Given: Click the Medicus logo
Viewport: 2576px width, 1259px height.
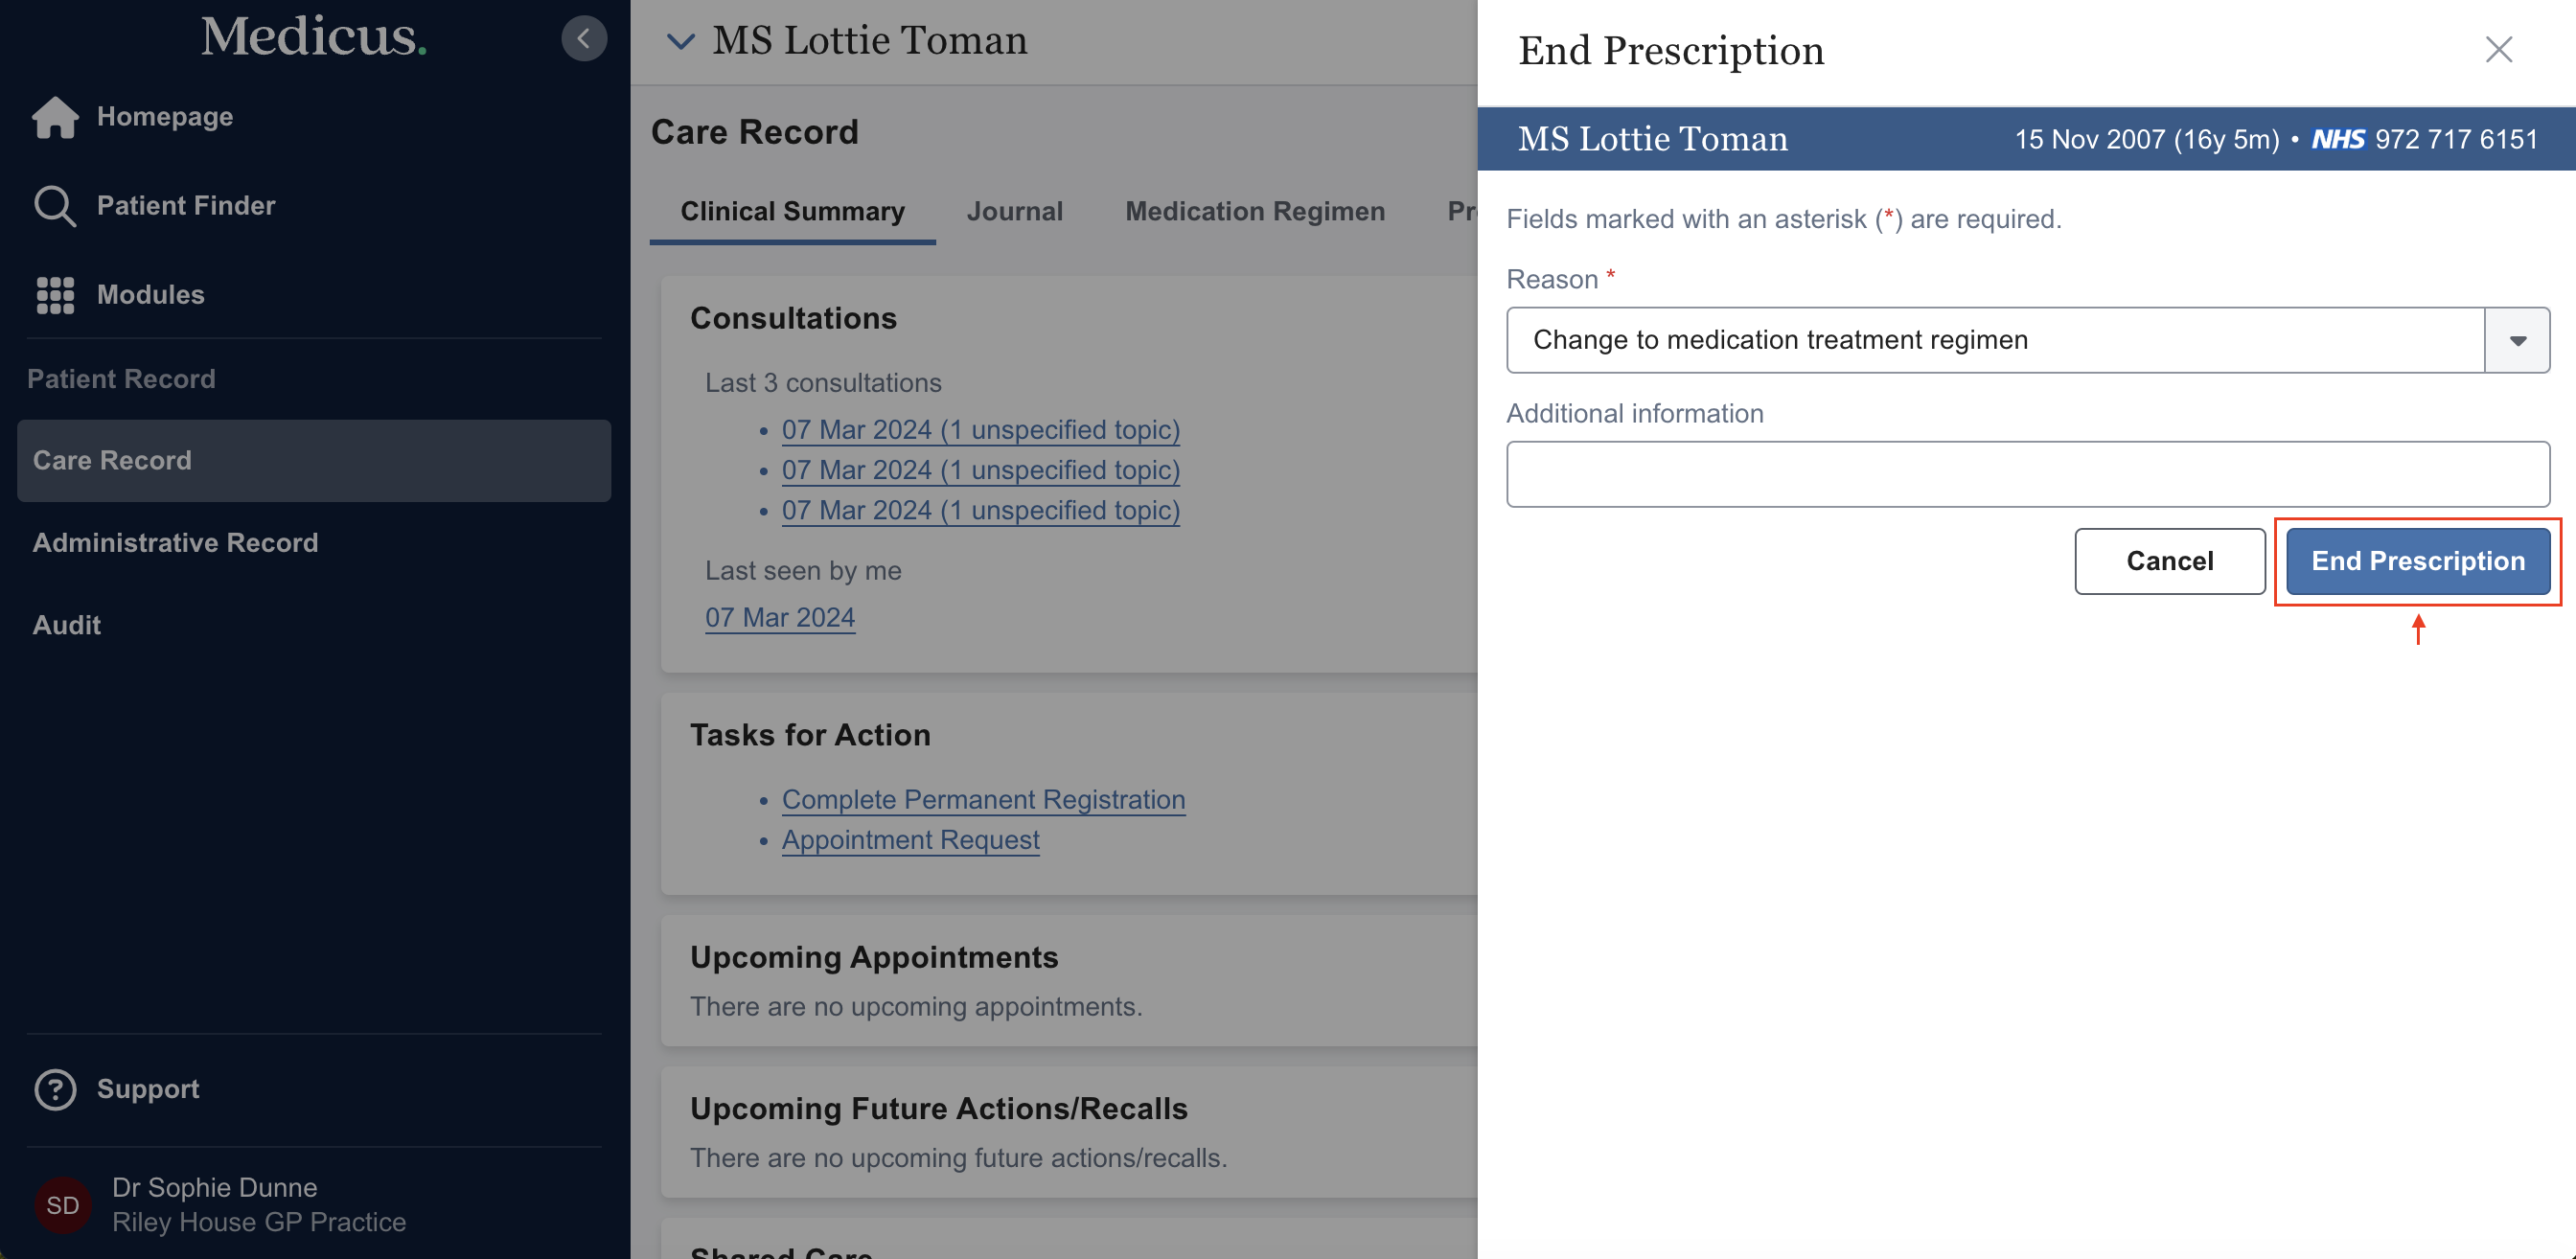Looking at the screenshot, I should [313, 38].
